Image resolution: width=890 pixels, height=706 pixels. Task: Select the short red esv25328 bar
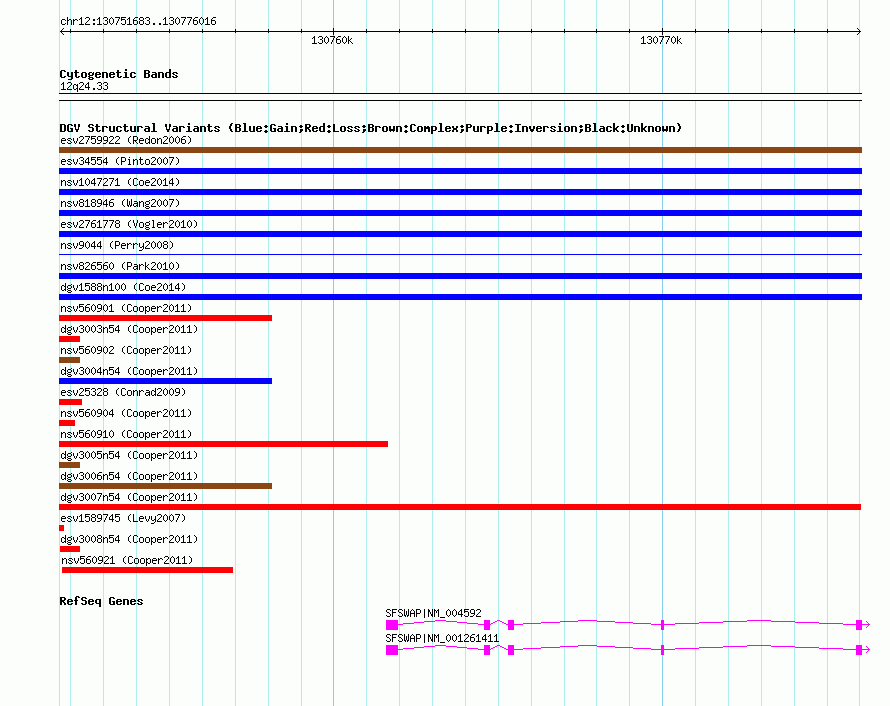70,402
